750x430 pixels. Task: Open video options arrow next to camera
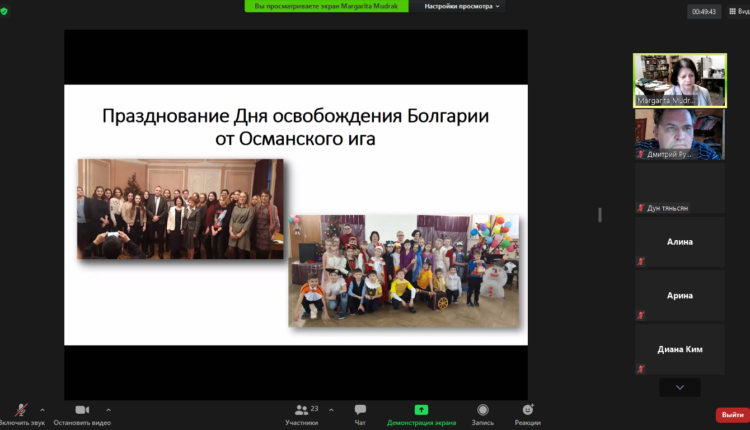(x=109, y=410)
